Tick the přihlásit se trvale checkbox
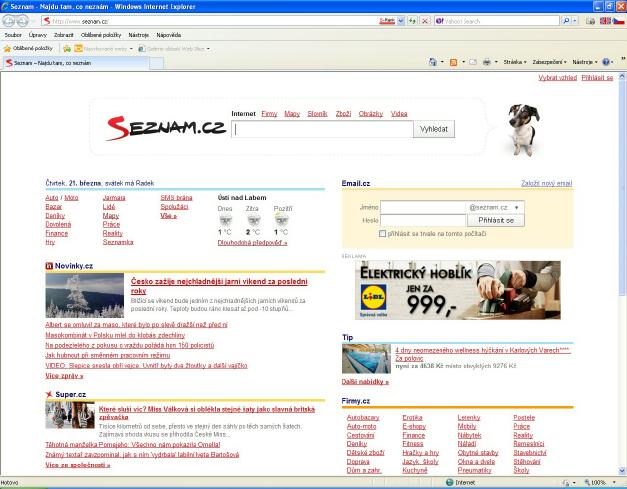627x489 pixels. pos(382,234)
